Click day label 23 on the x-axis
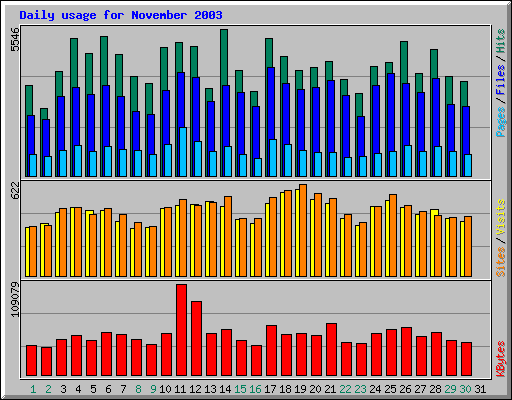Viewport: 512px width, 400px height. [360, 389]
